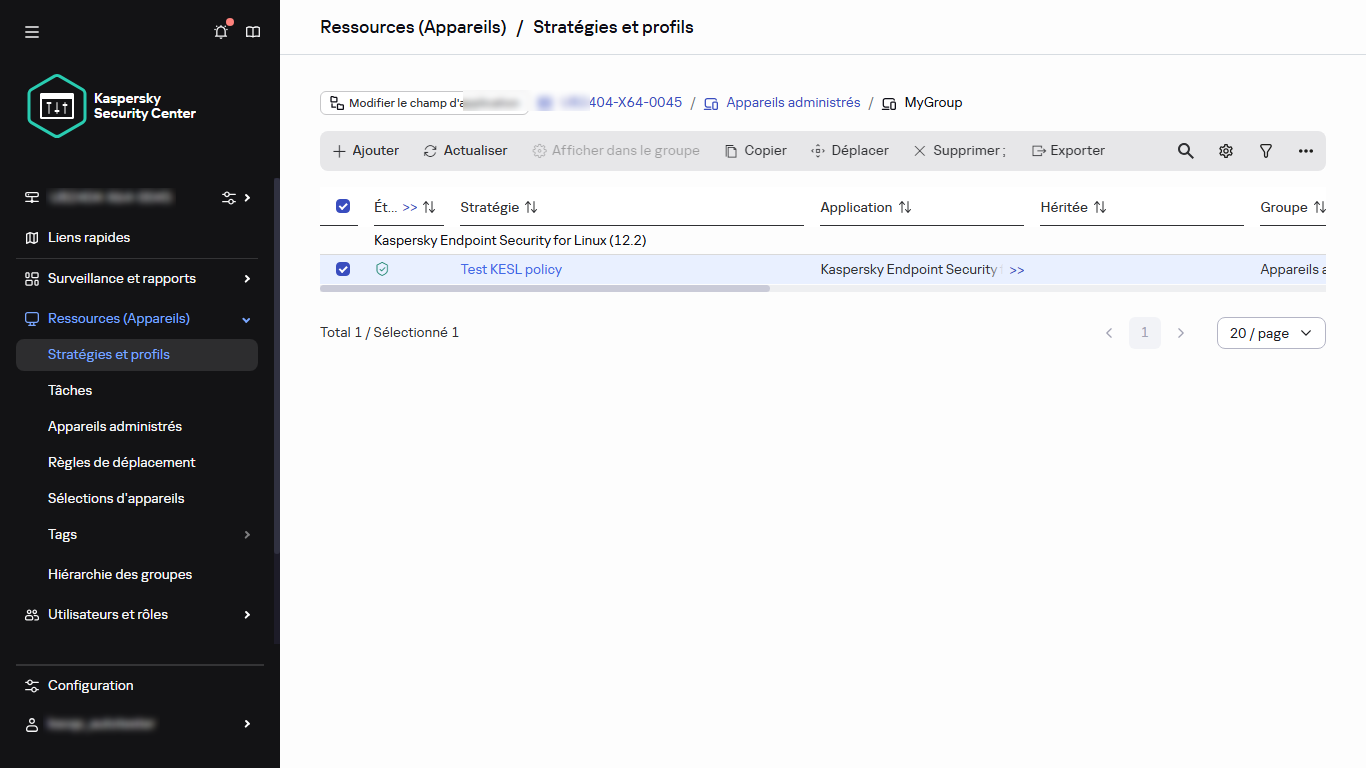Image resolution: width=1366 pixels, height=768 pixels.
Task: Click the table horizontal scrollbar
Action: coord(545,288)
